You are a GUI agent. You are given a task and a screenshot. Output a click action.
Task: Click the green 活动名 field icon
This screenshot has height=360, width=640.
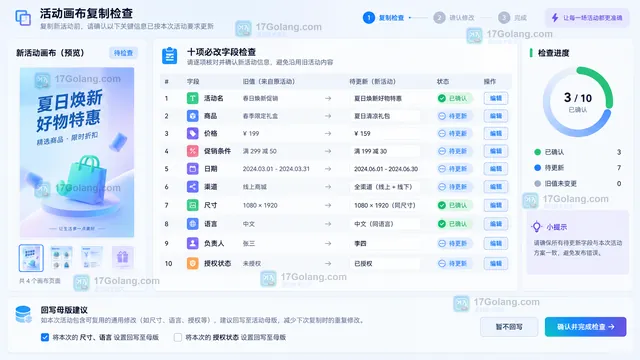(x=192, y=98)
